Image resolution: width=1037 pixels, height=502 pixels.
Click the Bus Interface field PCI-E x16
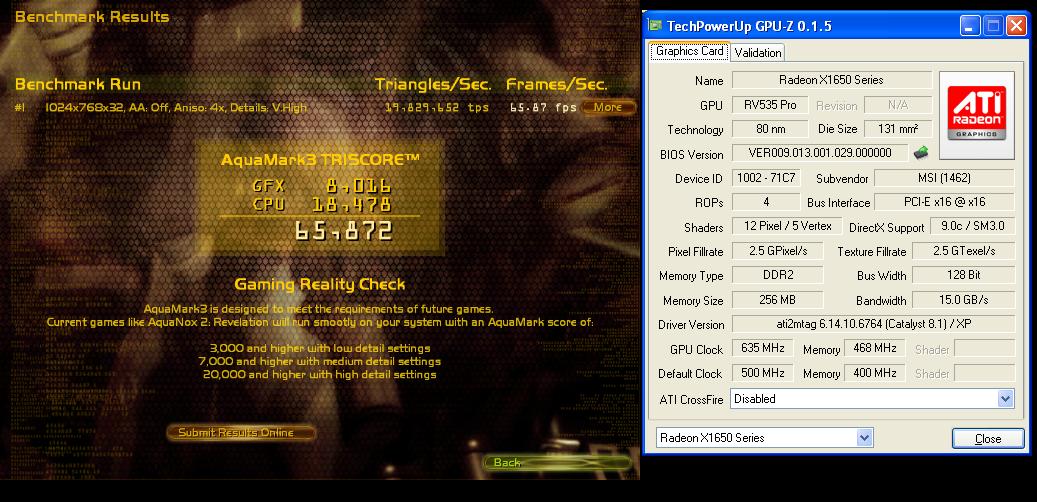(944, 202)
